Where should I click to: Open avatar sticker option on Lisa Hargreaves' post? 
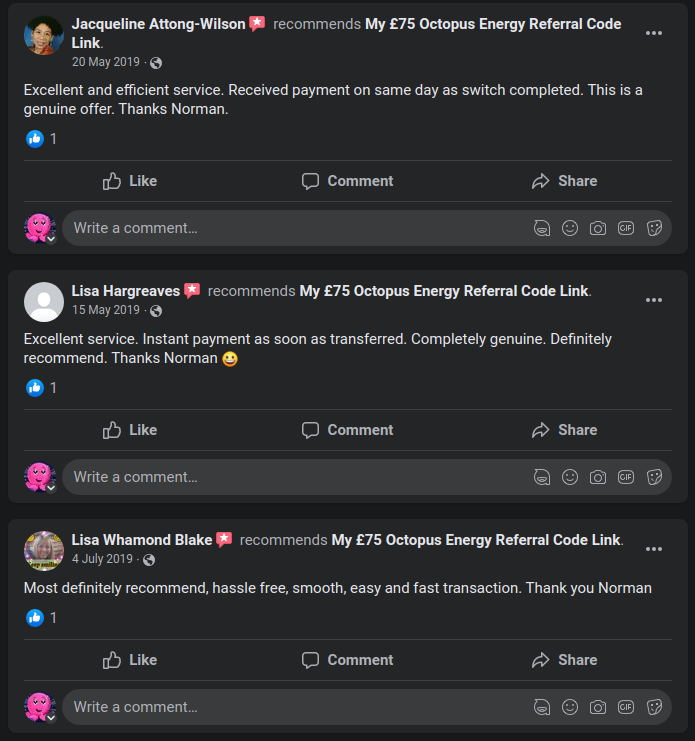[542, 477]
